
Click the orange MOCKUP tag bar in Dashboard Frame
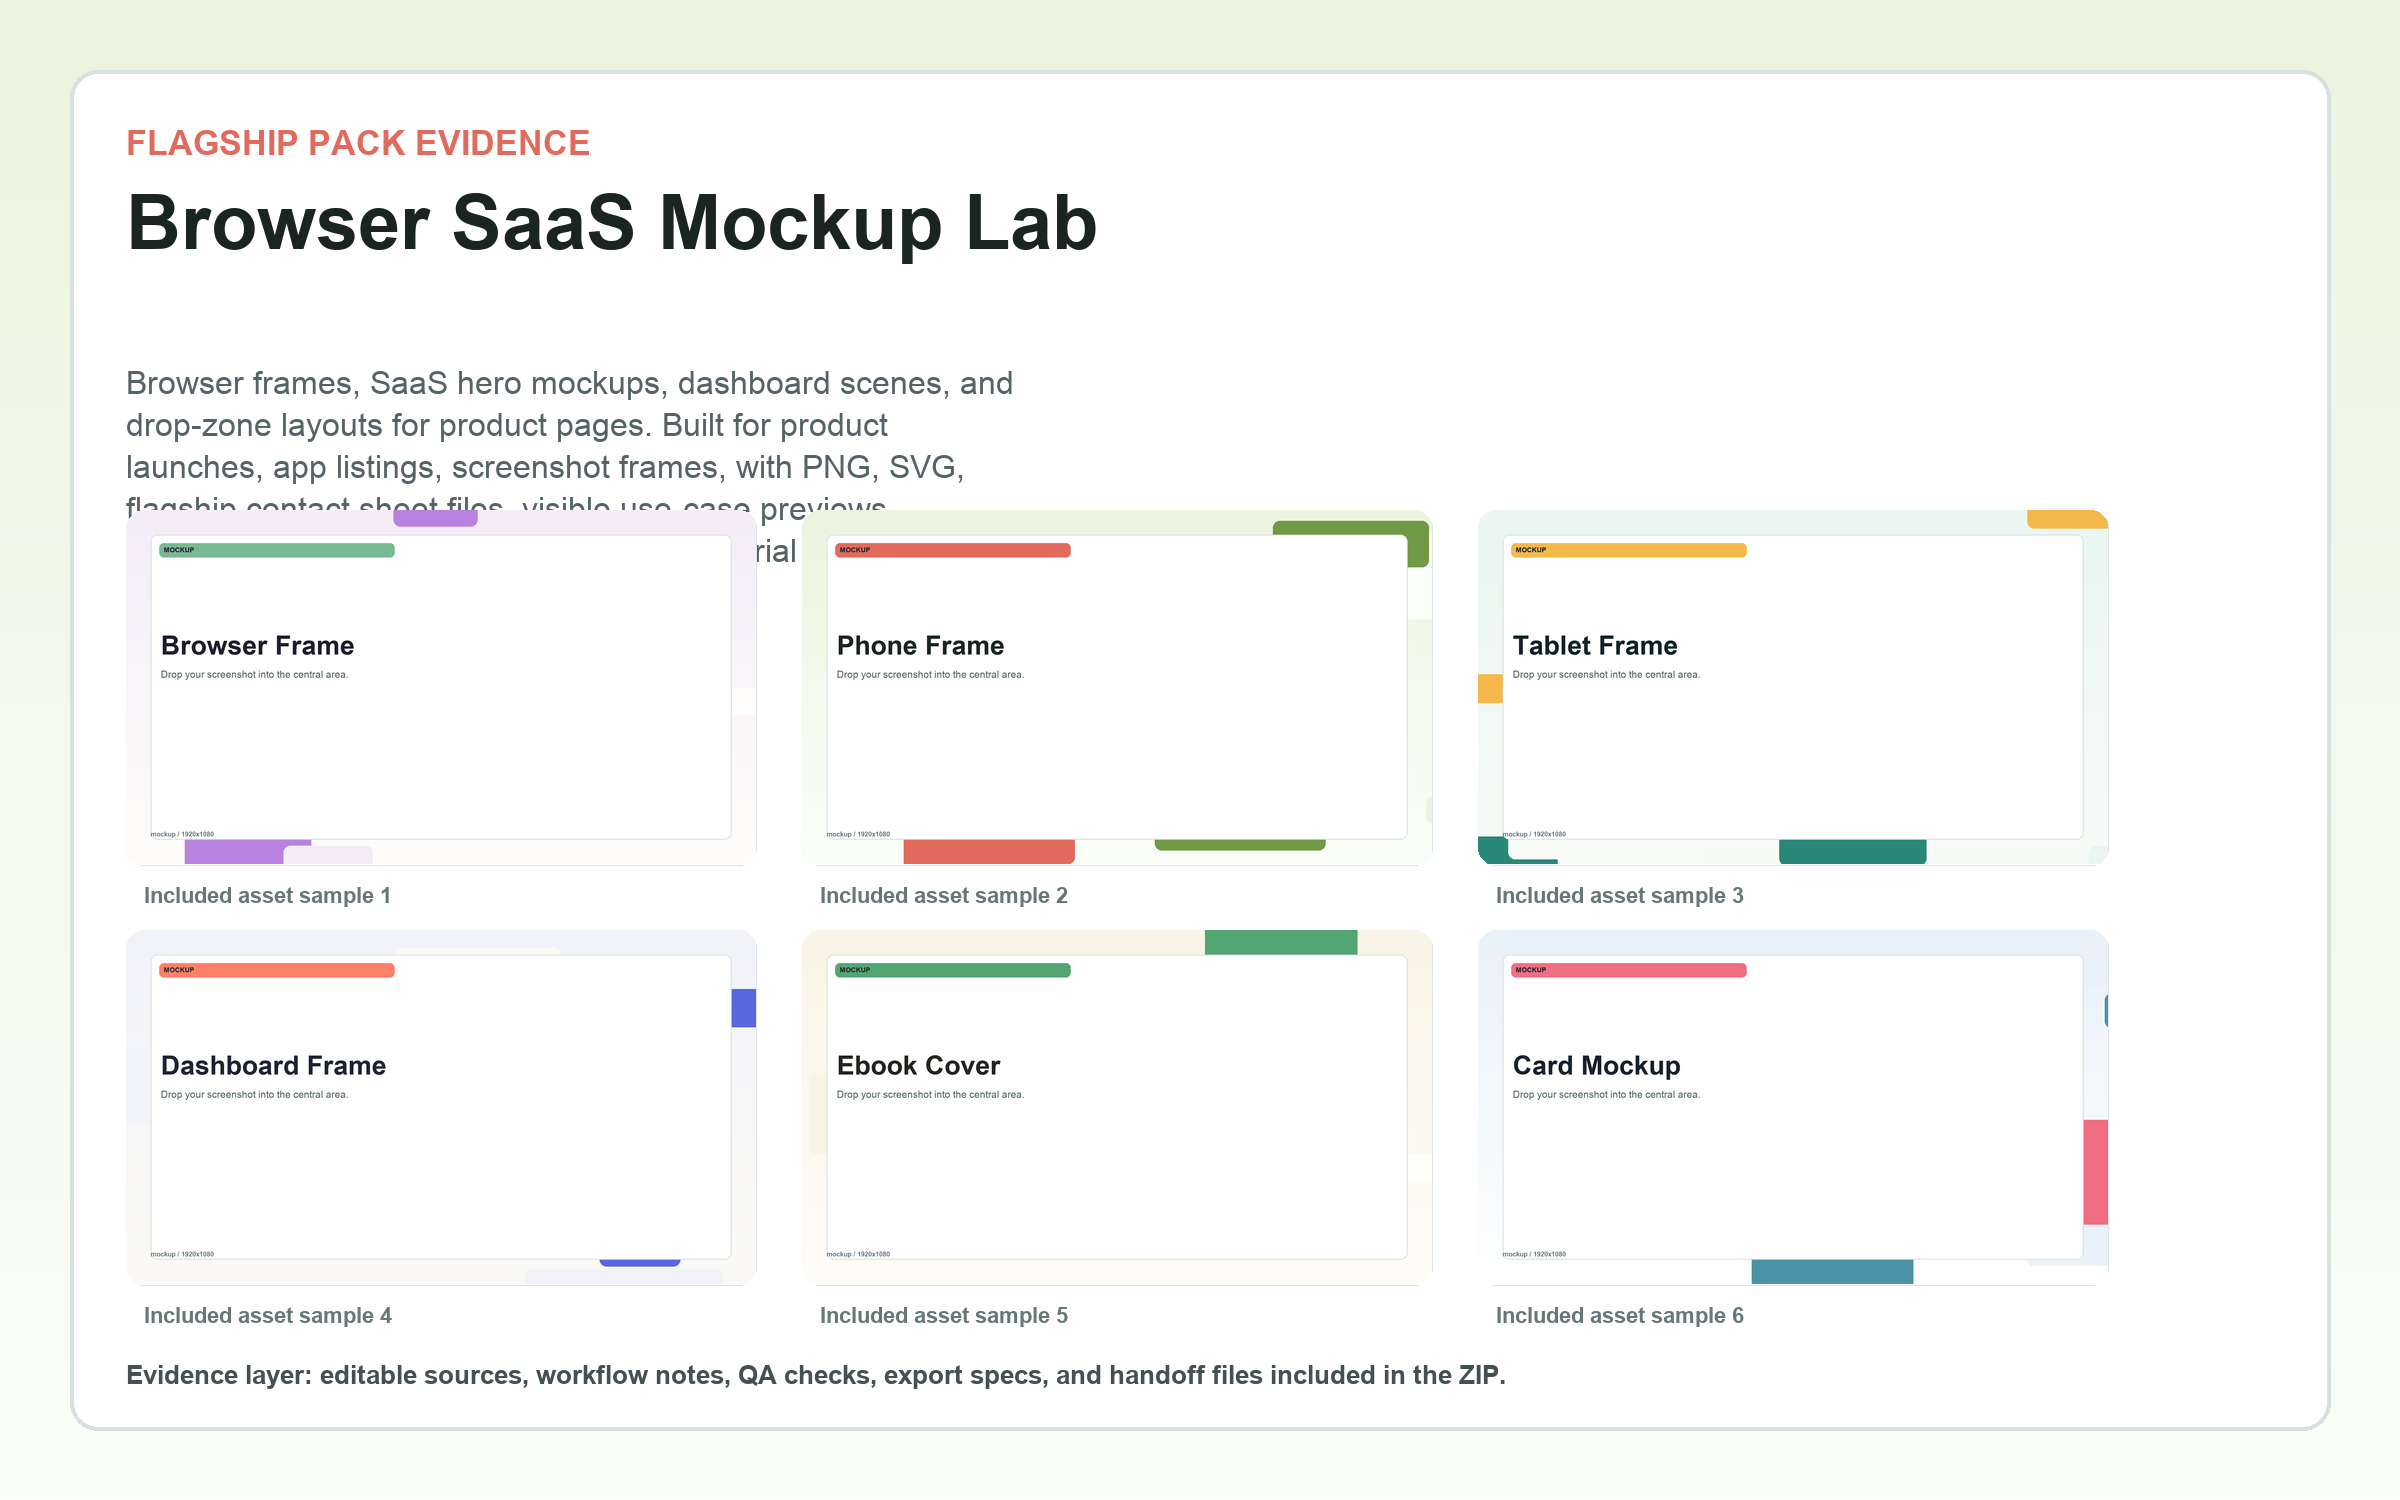(x=277, y=970)
